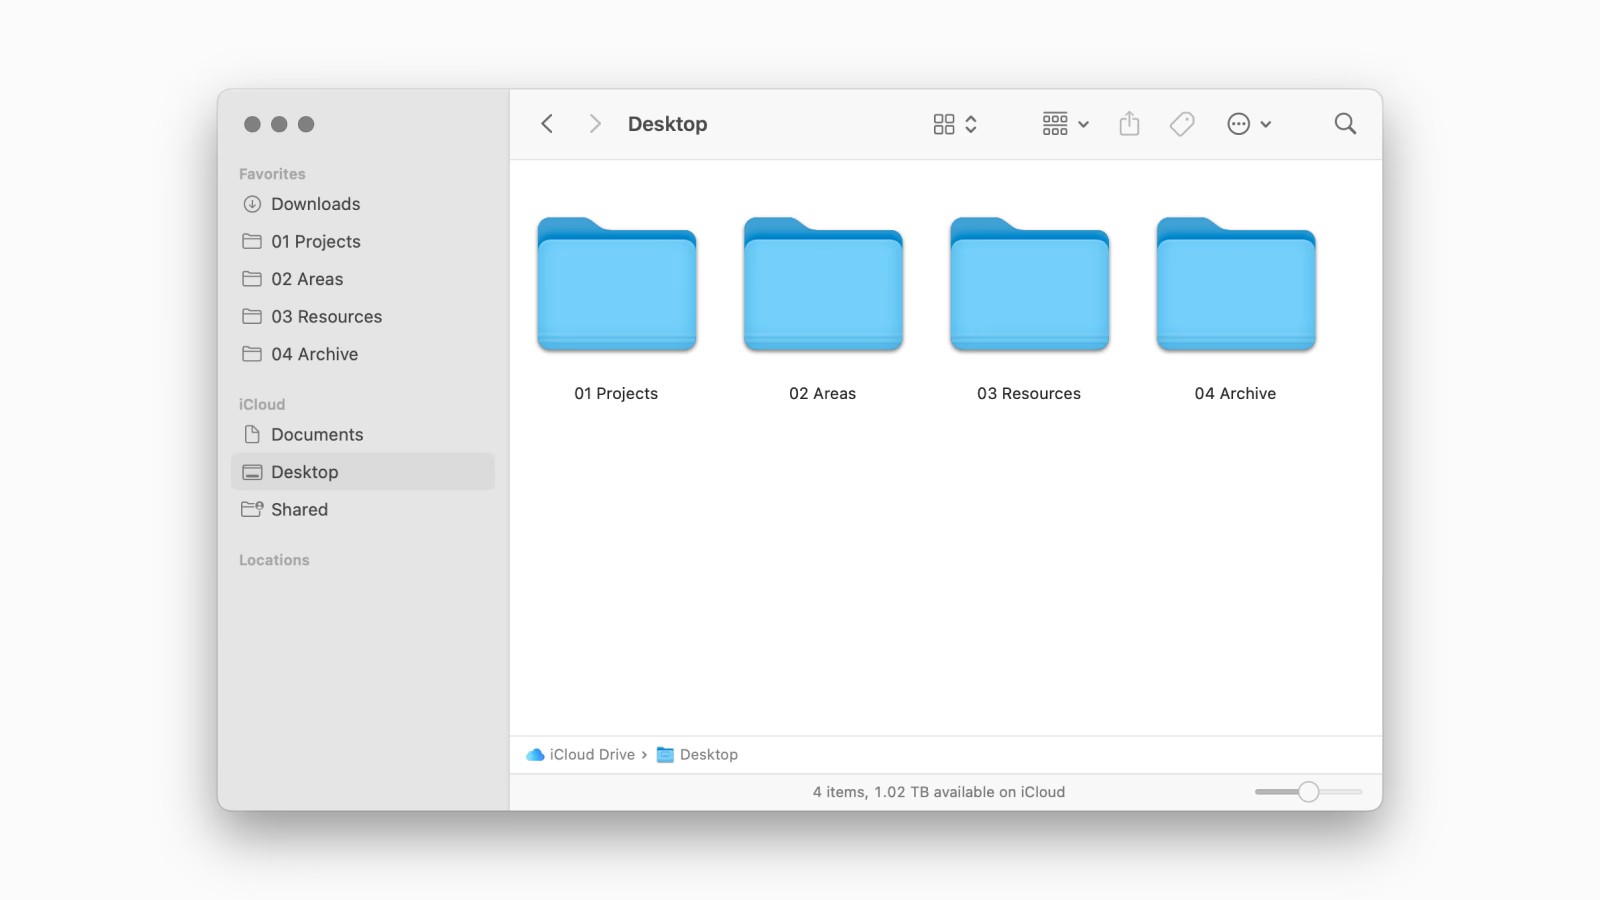Open Downloads in the sidebar
Image resolution: width=1600 pixels, height=900 pixels.
(x=362, y=204)
